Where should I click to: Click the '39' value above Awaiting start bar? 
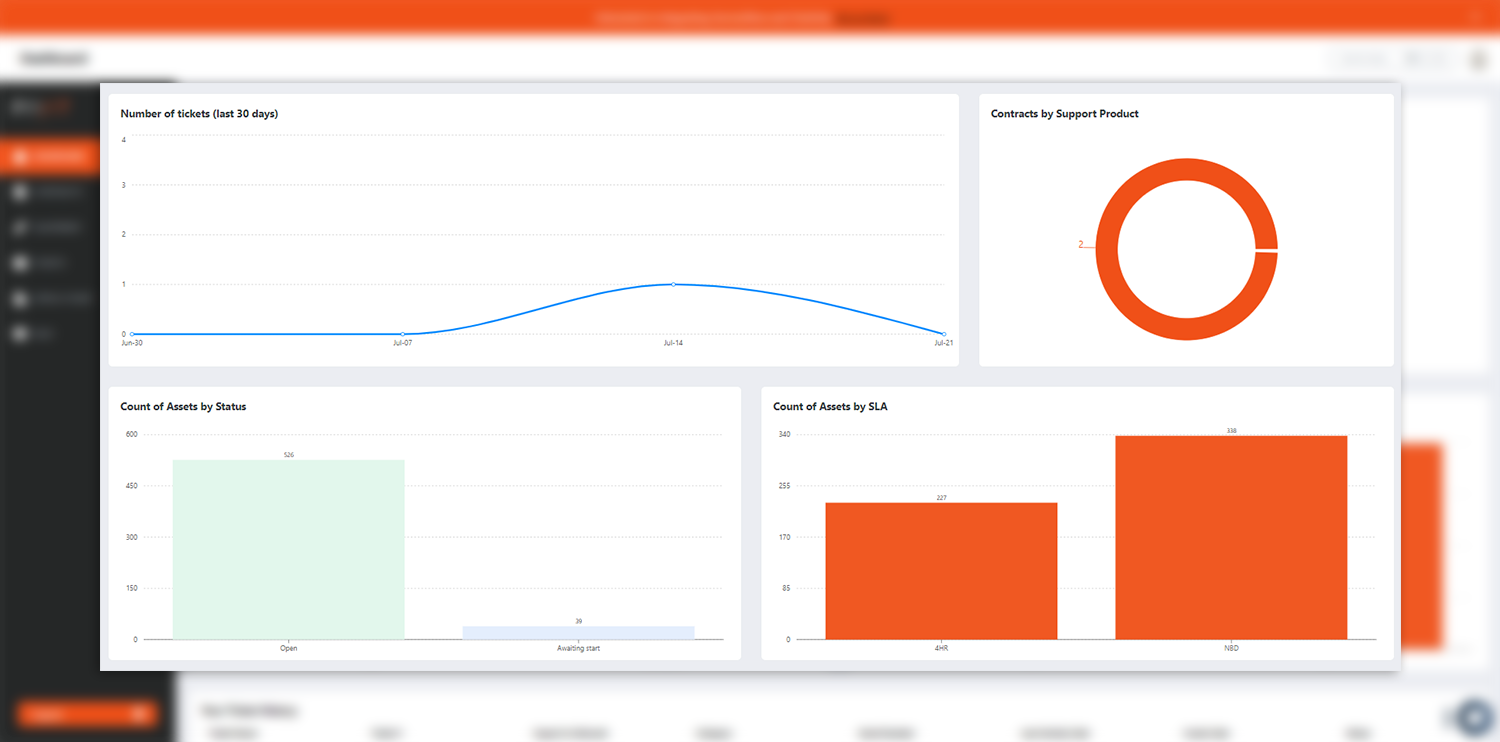(578, 621)
